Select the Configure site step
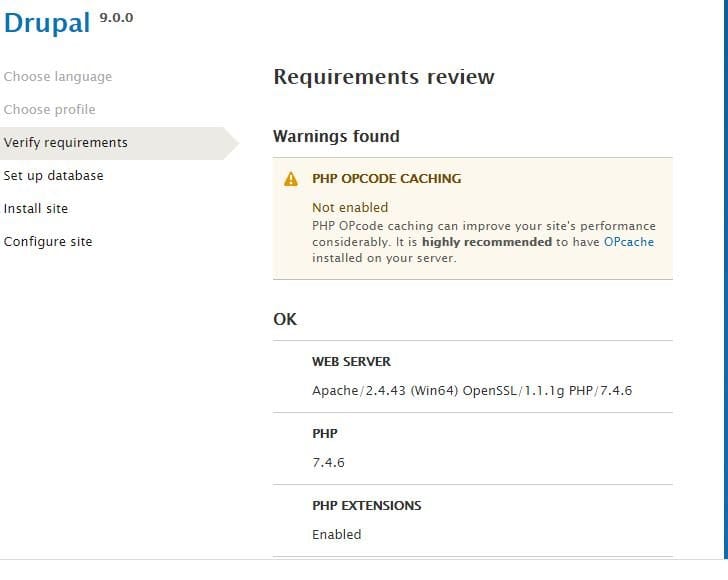This screenshot has width=728, height=580. coord(48,241)
